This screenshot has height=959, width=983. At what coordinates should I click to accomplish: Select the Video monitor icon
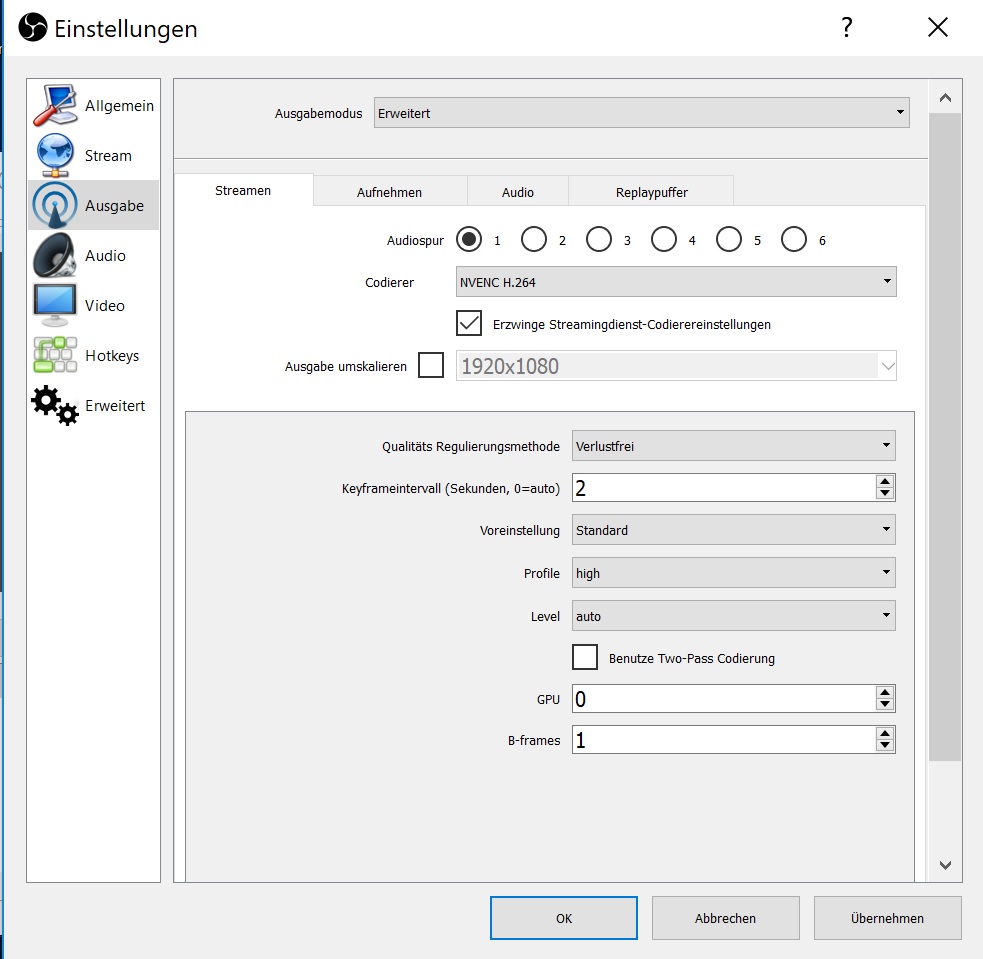pyautogui.click(x=56, y=306)
